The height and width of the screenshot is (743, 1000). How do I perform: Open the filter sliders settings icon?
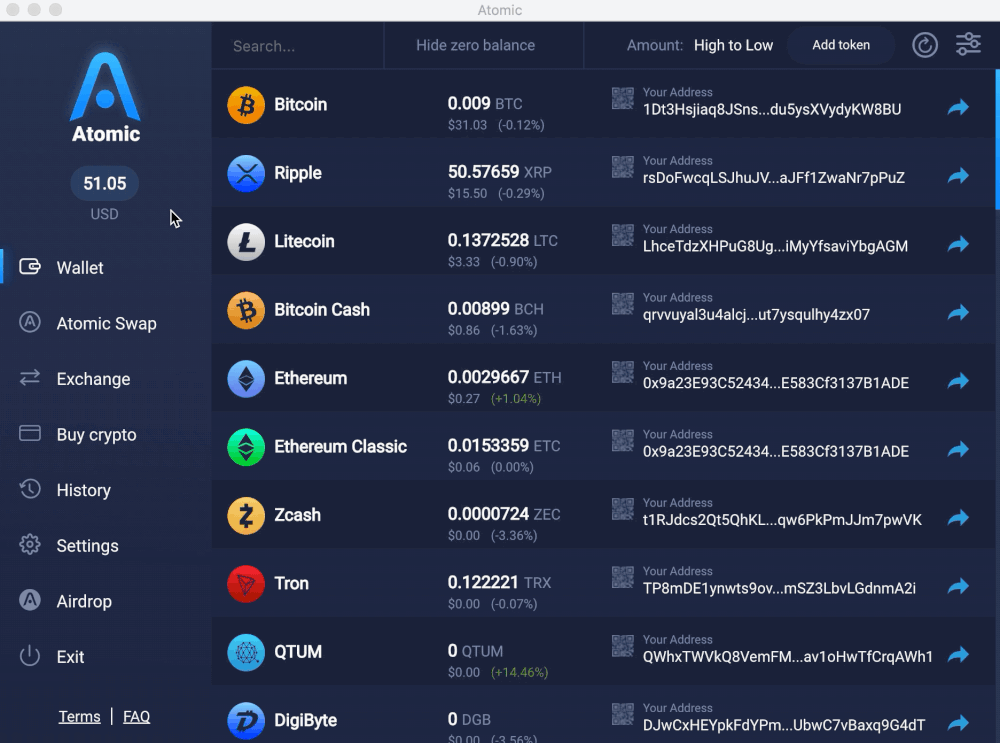[x=968, y=45]
